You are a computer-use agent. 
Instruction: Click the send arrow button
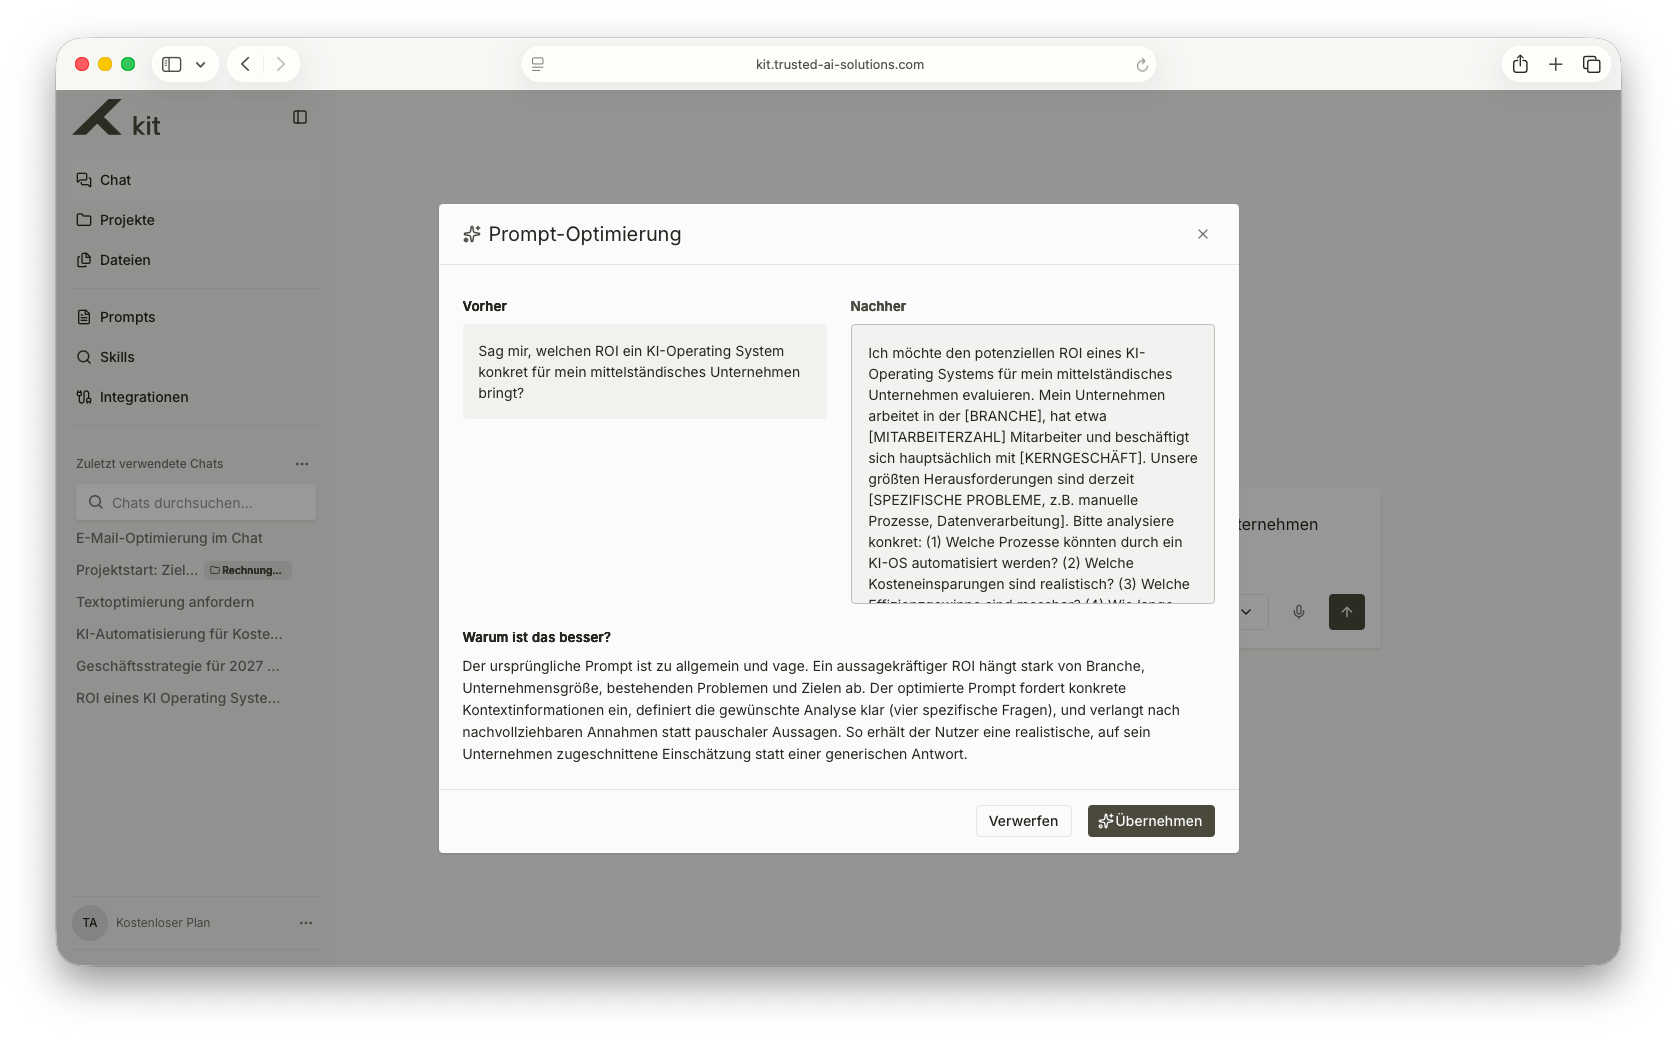point(1347,612)
